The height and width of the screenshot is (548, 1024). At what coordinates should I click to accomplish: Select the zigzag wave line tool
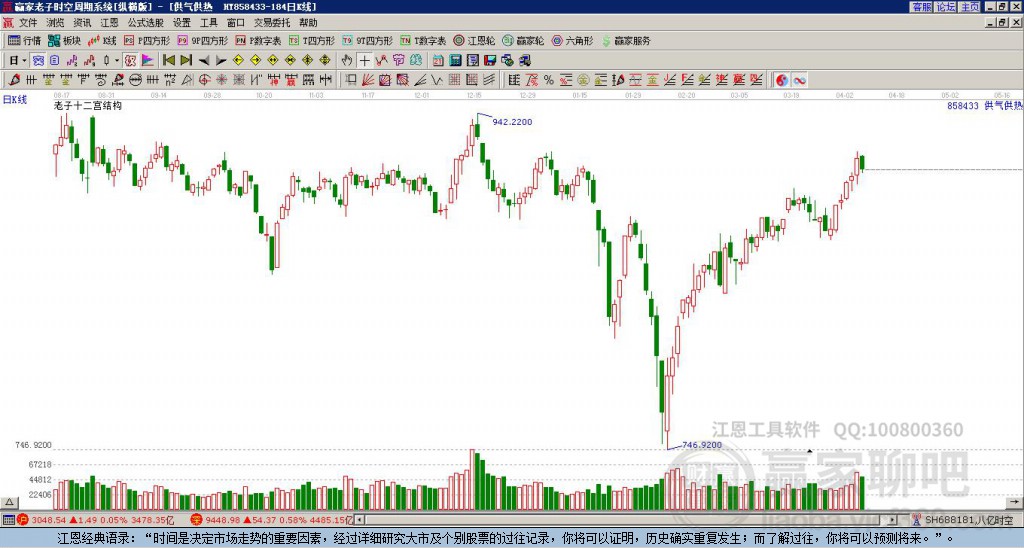[437, 80]
